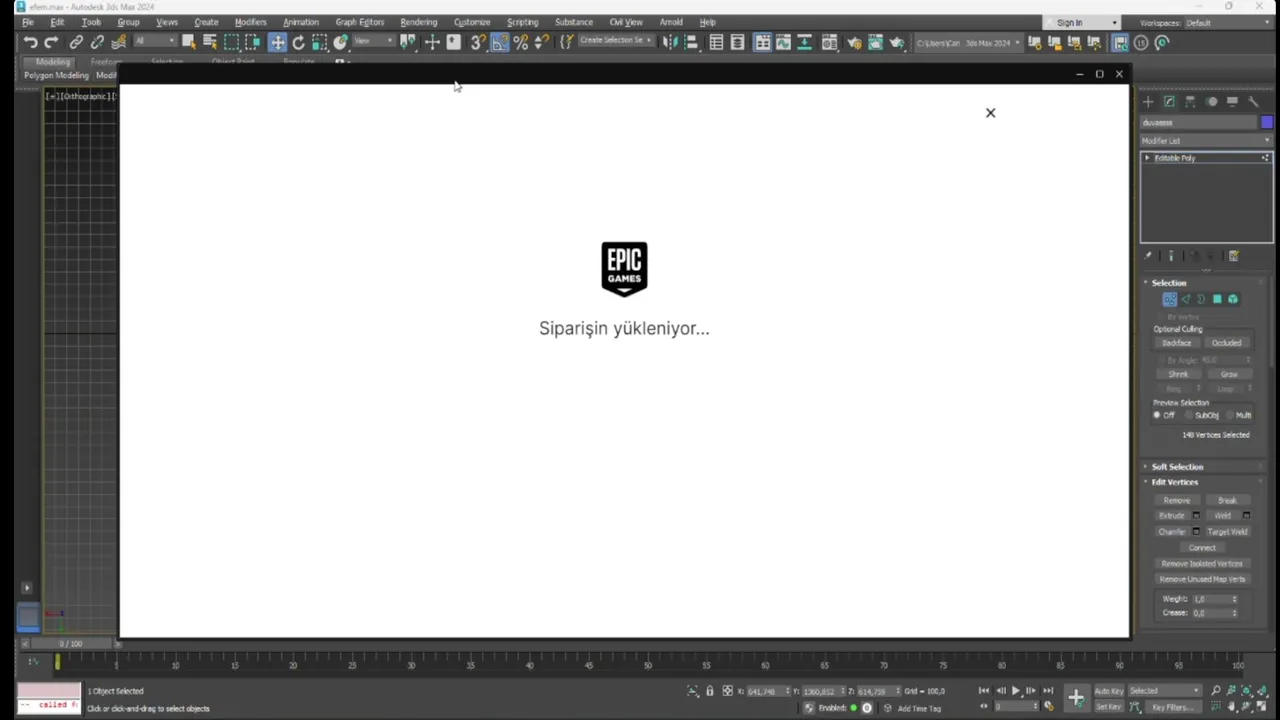Screen dimensions: 1280x720
Task: Open the Graph Editors menu
Action: tap(359, 22)
